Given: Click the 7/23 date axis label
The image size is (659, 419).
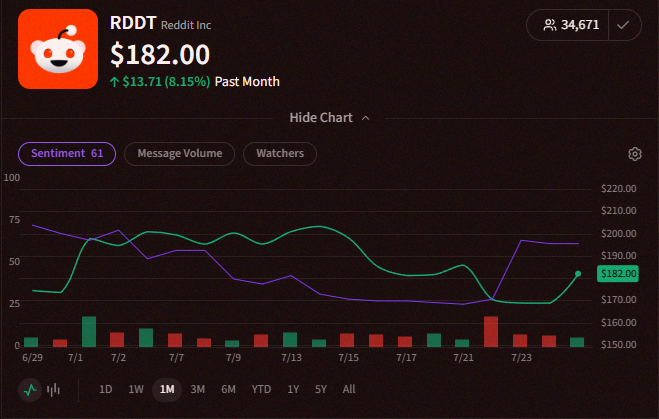Looking at the screenshot, I should coord(521,358).
